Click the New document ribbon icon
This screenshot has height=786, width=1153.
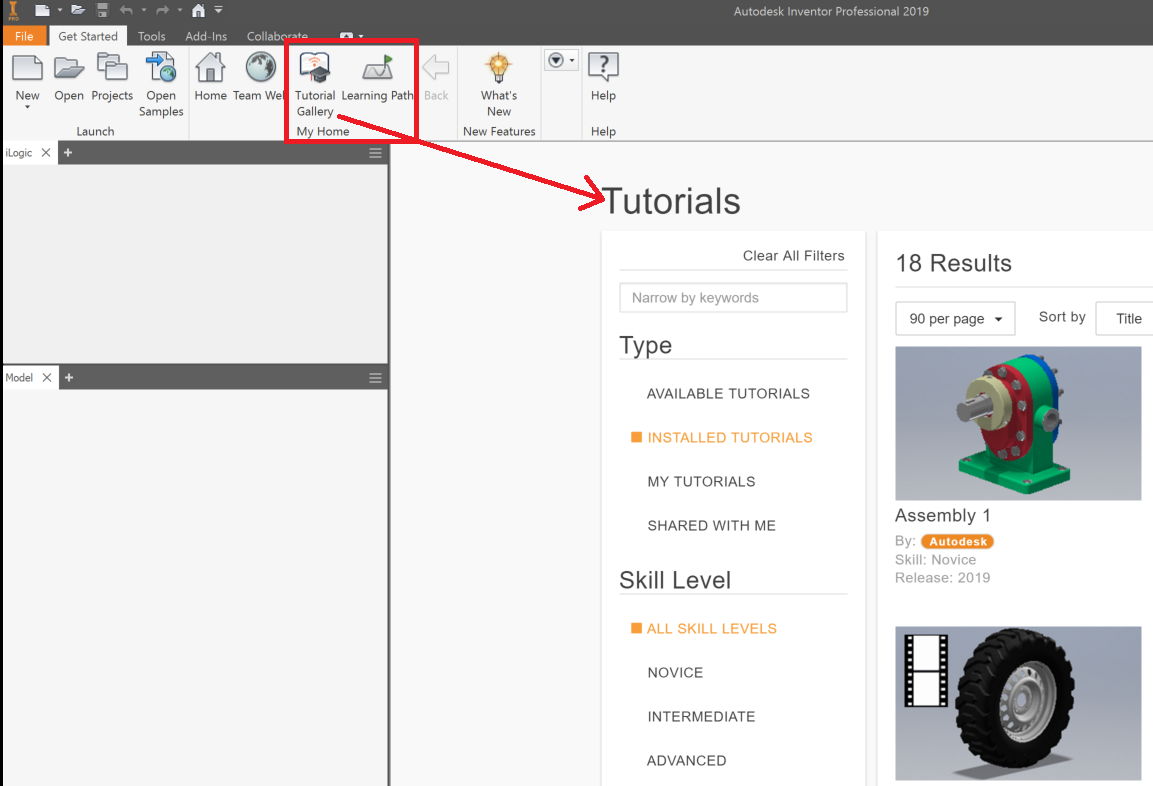tap(27, 68)
